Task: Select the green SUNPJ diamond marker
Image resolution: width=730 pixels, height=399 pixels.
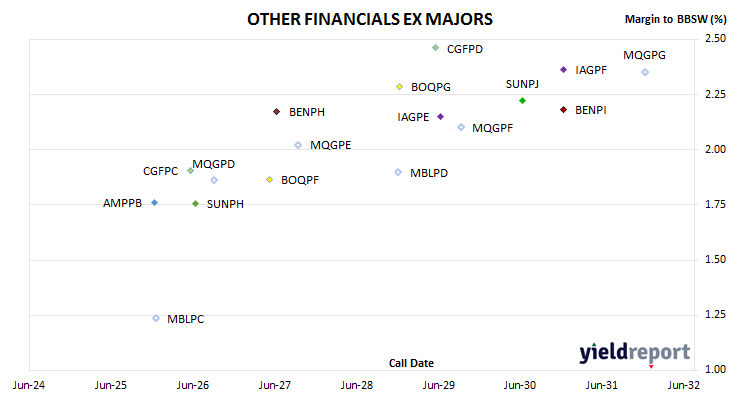Action: click(522, 101)
